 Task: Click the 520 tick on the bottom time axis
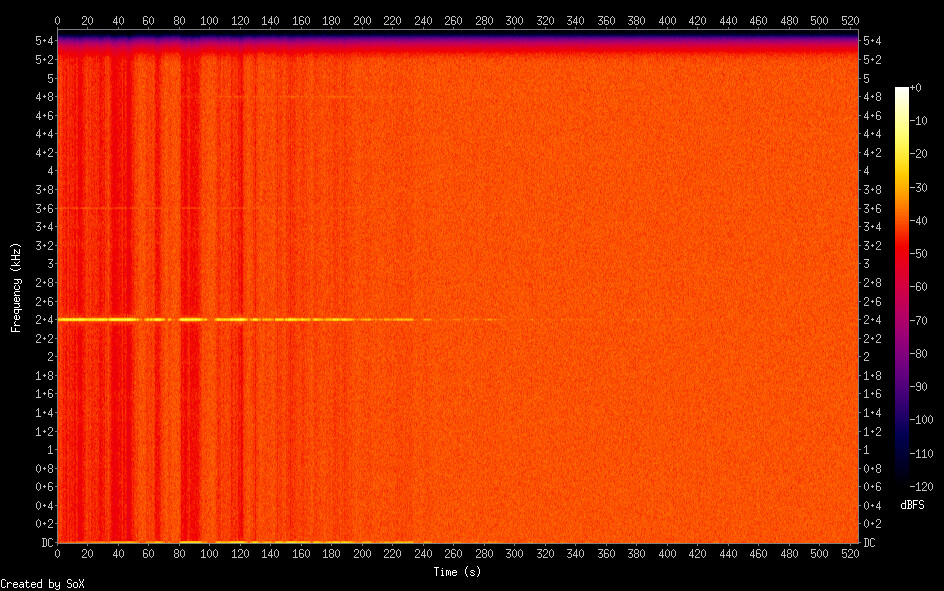tap(849, 554)
